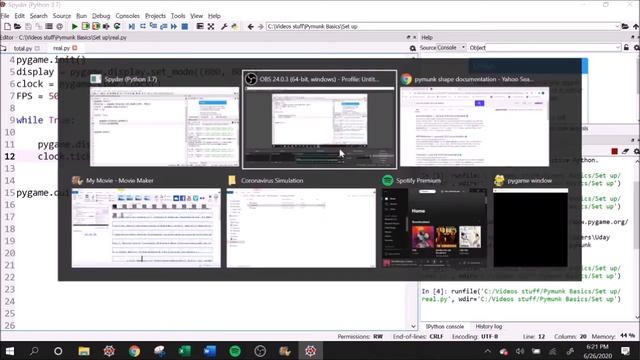Click the Debug file icon

(x=132, y=27)
